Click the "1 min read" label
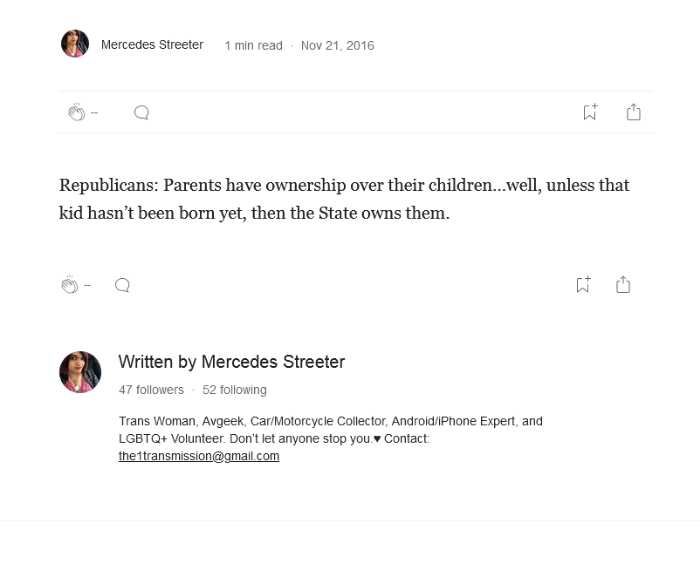Screen dimensions: 700x570 click(253, 46)
